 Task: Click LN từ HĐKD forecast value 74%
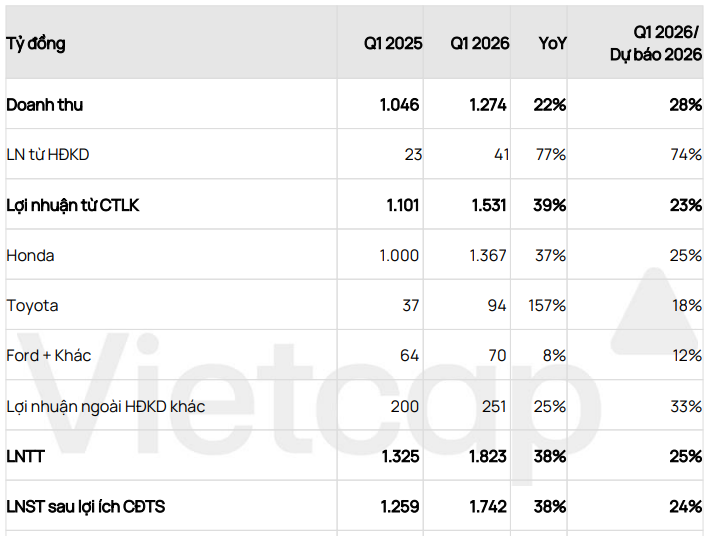click(686, 155)
